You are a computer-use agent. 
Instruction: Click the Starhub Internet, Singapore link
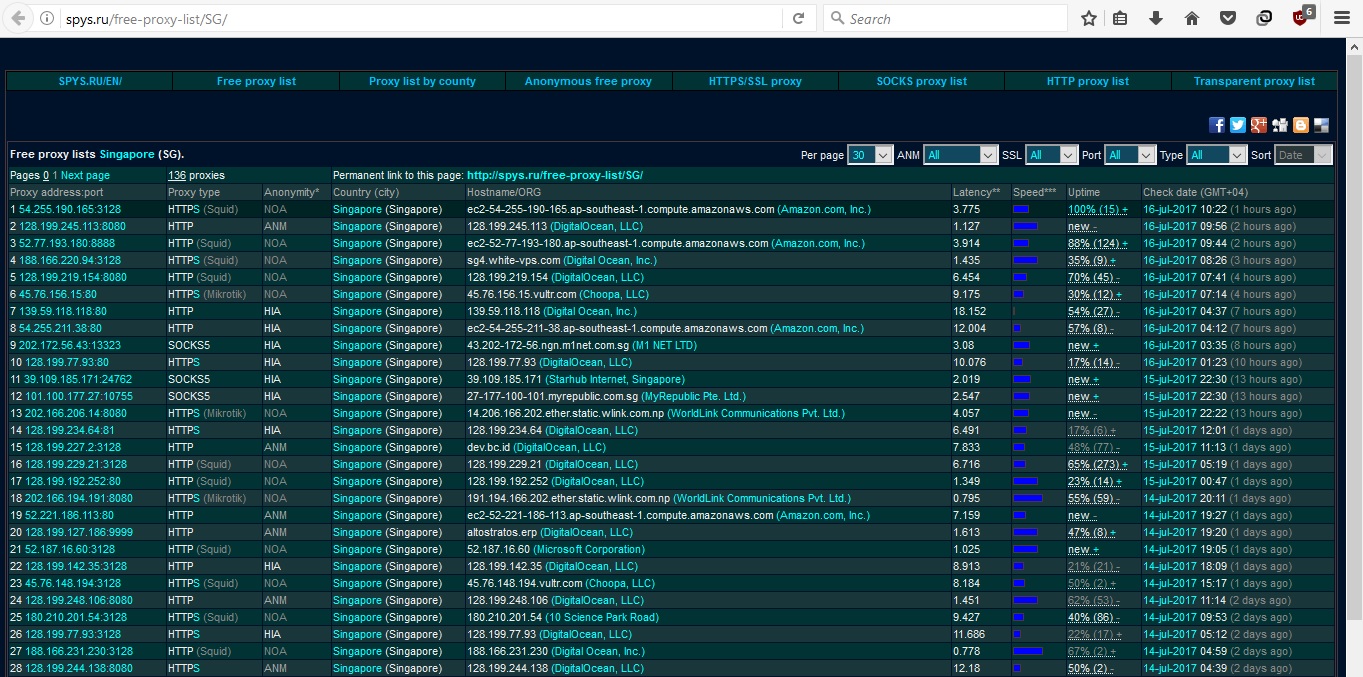(615, 379)
